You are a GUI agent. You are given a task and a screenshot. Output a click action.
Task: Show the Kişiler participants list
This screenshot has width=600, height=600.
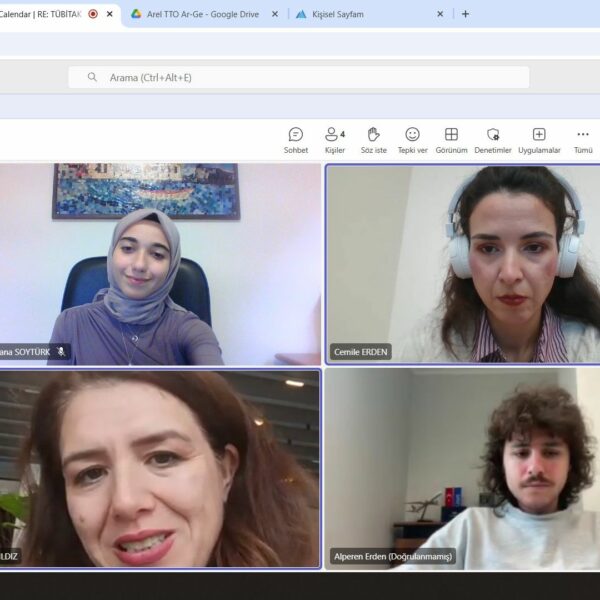click(334, 139)
